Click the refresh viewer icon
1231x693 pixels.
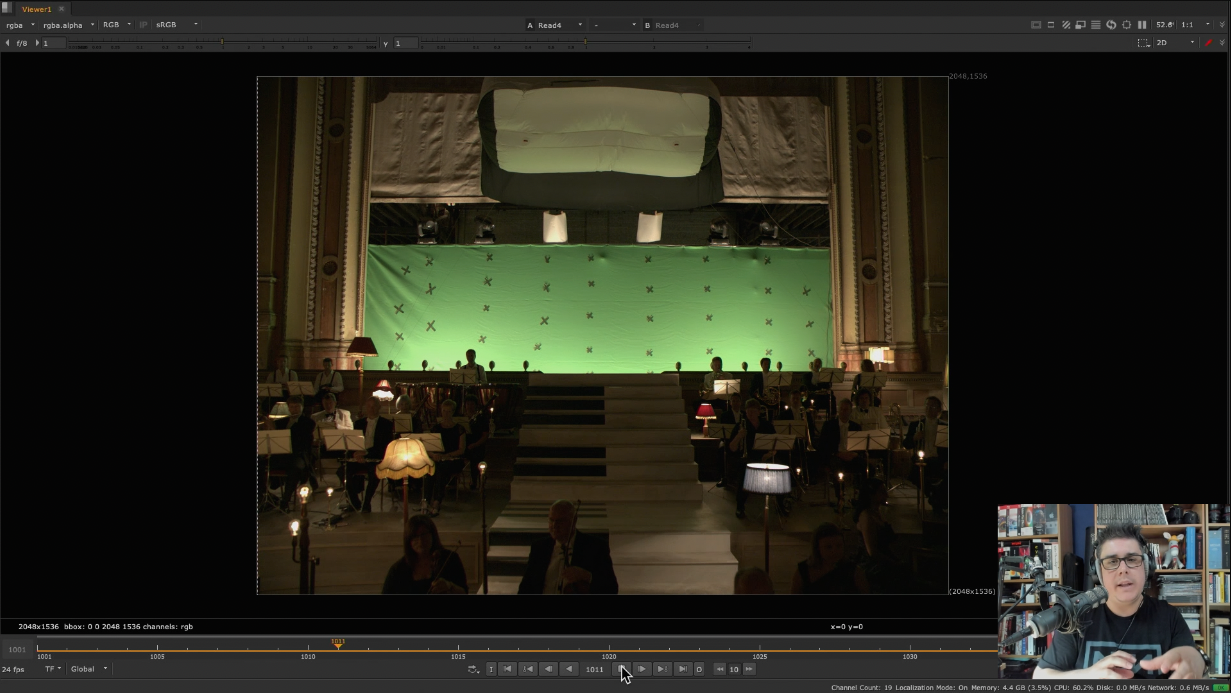tap(1111, 25)
